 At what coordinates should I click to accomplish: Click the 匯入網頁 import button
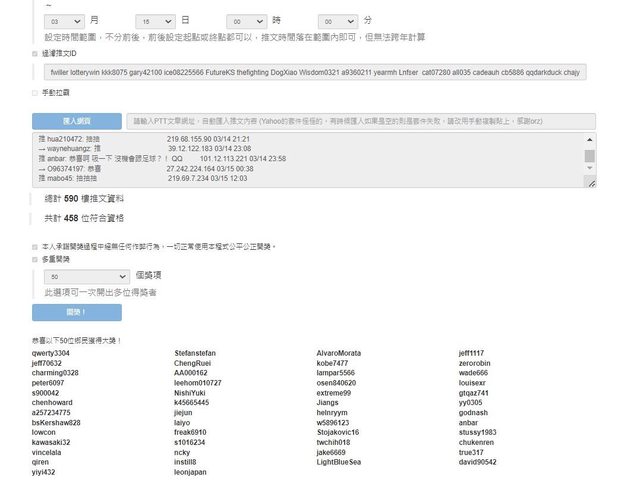[x=77, y=121]
